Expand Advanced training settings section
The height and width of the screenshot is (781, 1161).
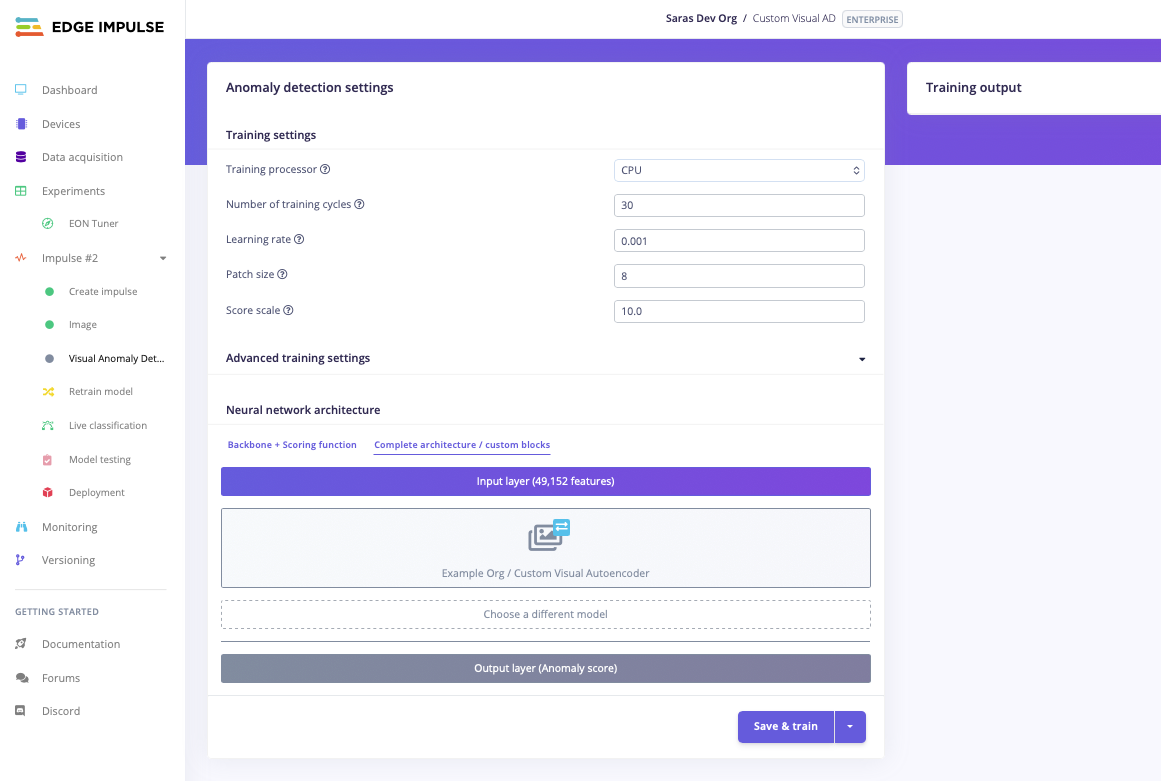[x=862, y=359]
